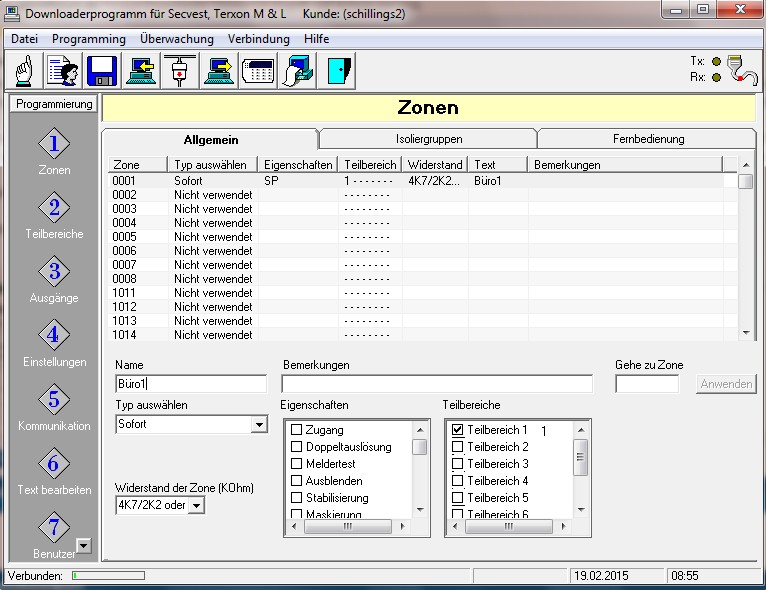
Task: Enable the Zugang property checkbox
Action: (x=296, y=430)
